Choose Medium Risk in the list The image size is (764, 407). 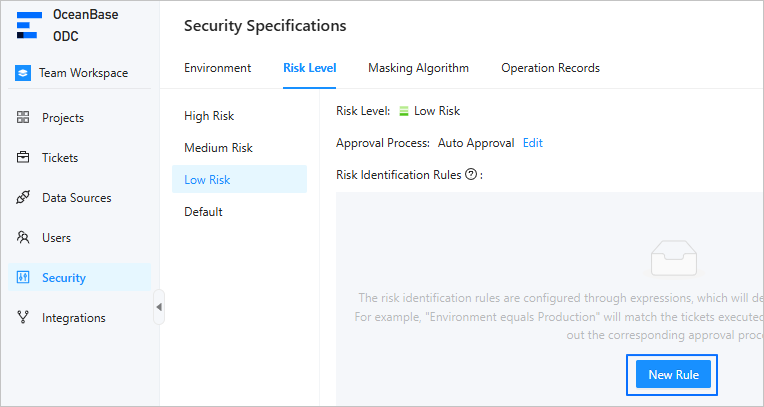(x=218, y=148)
